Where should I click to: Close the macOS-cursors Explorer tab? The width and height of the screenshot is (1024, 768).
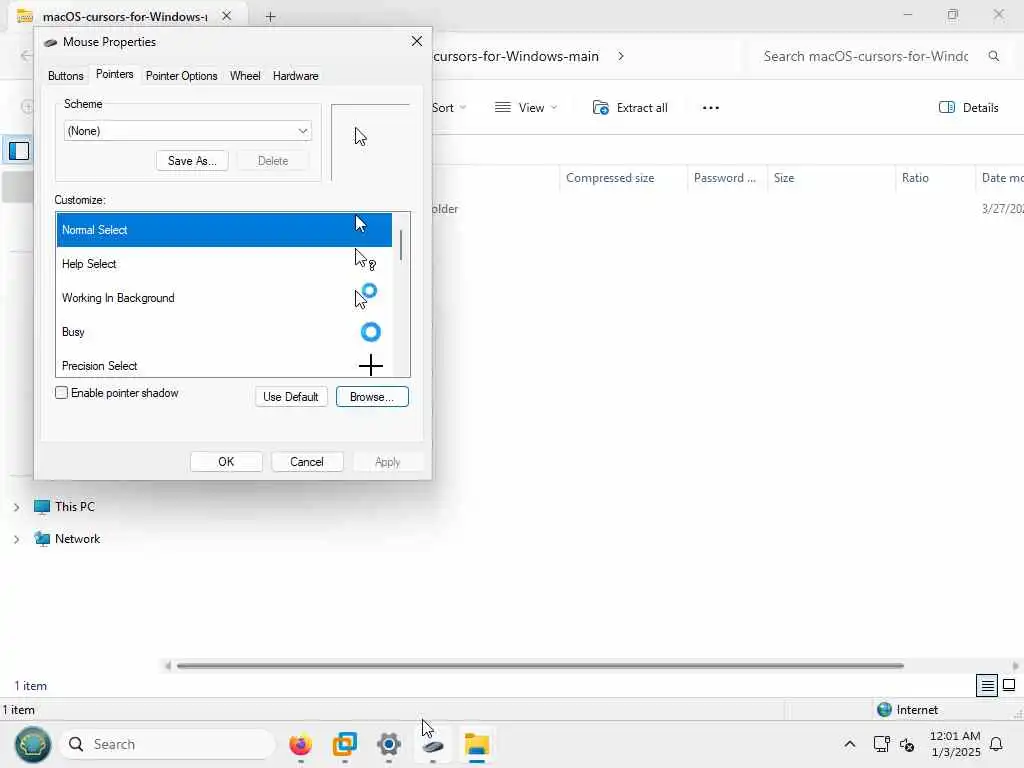(x=227, y=16)
